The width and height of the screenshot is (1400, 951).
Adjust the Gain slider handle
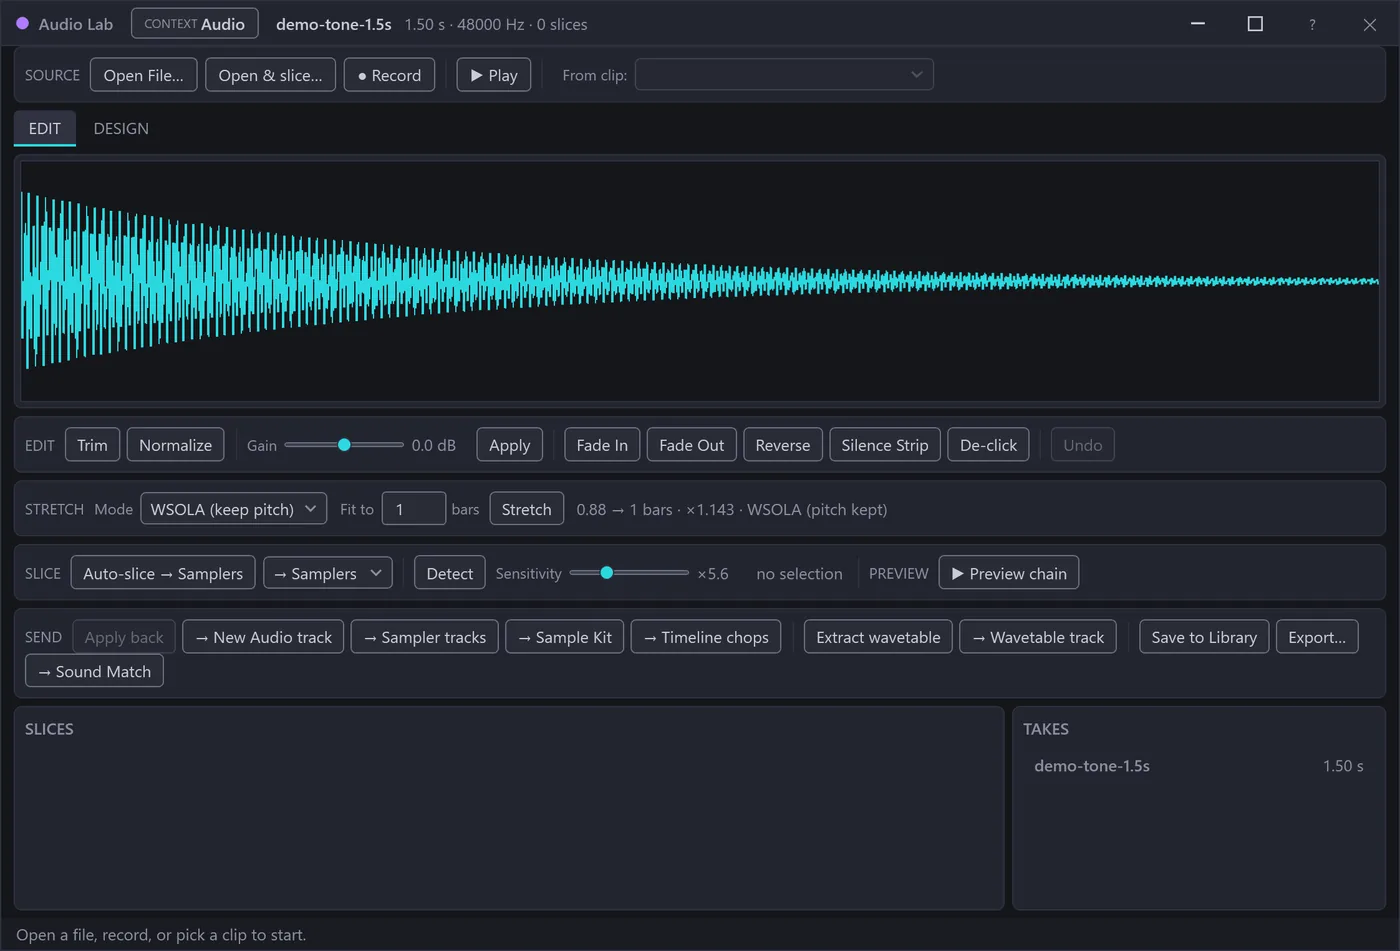coord(344,445)
